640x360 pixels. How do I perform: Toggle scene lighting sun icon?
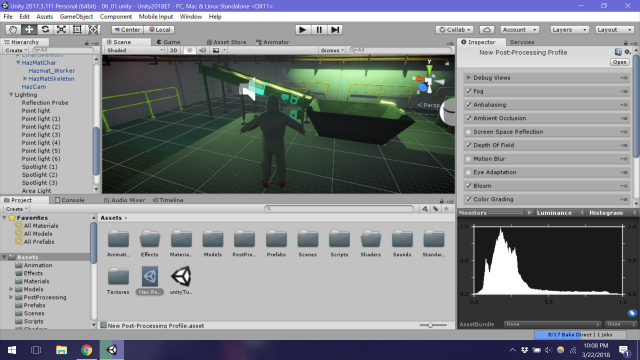click(189, 50)
